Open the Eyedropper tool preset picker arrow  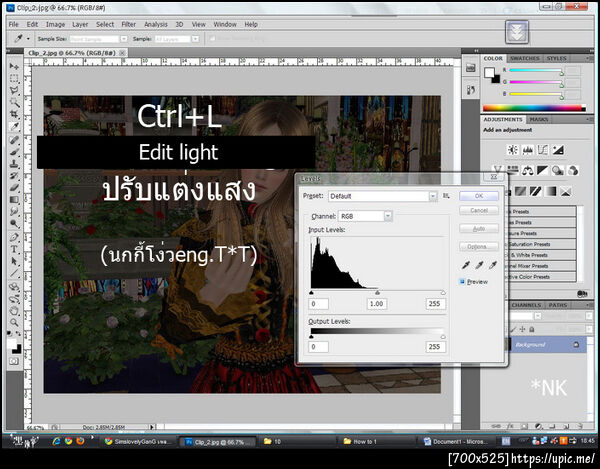pos(28,39)
